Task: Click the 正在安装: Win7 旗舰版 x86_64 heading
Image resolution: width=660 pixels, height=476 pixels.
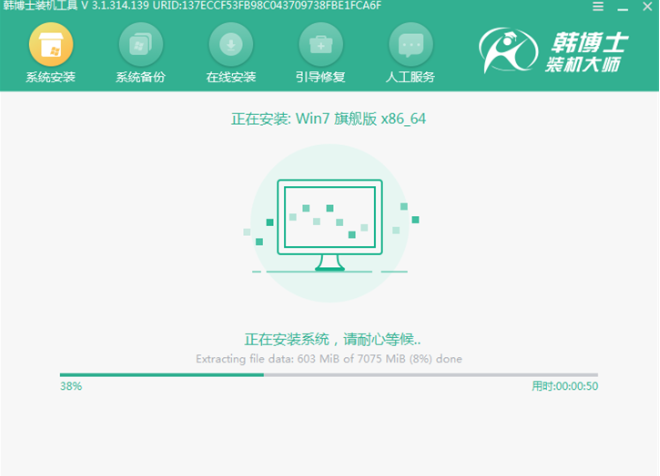Action: (x=328, y=119)
